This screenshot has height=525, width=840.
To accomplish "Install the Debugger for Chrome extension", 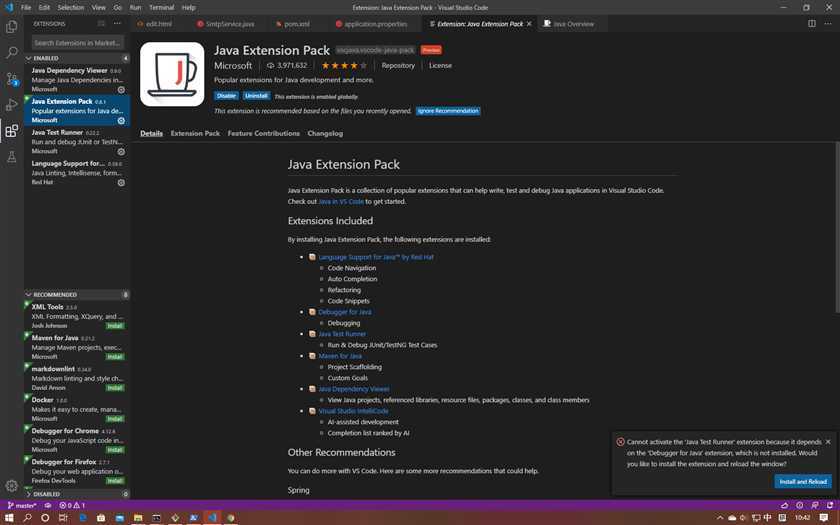I will click(115, 450).
